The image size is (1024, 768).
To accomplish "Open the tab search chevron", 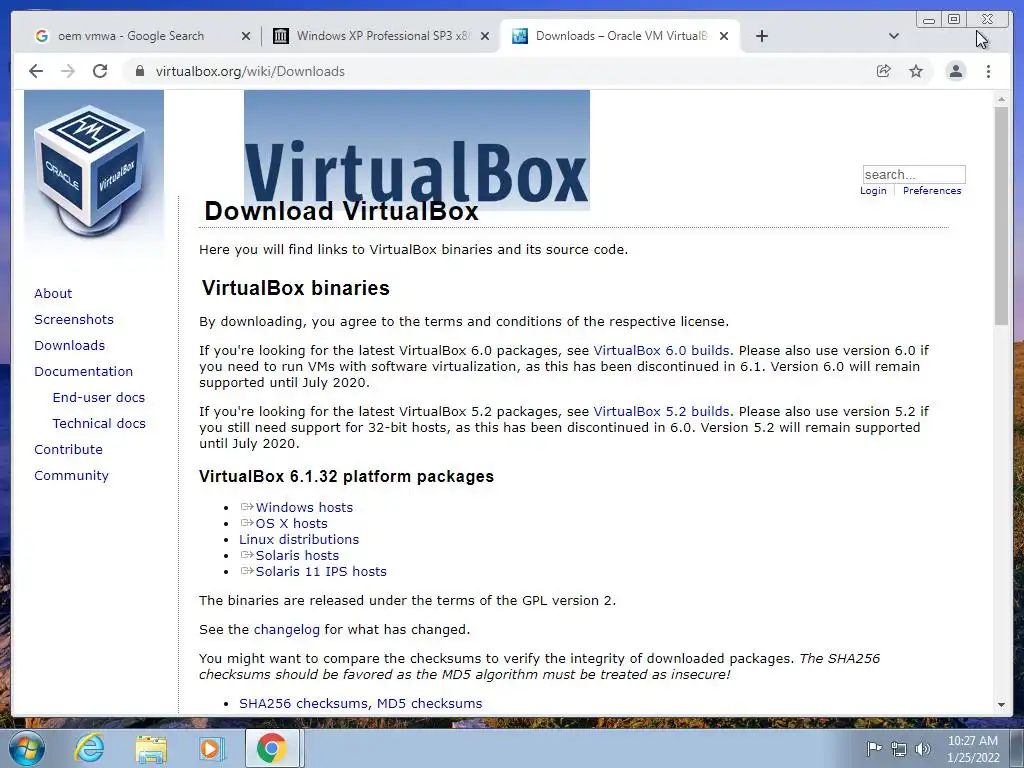I will click(894, 36).
